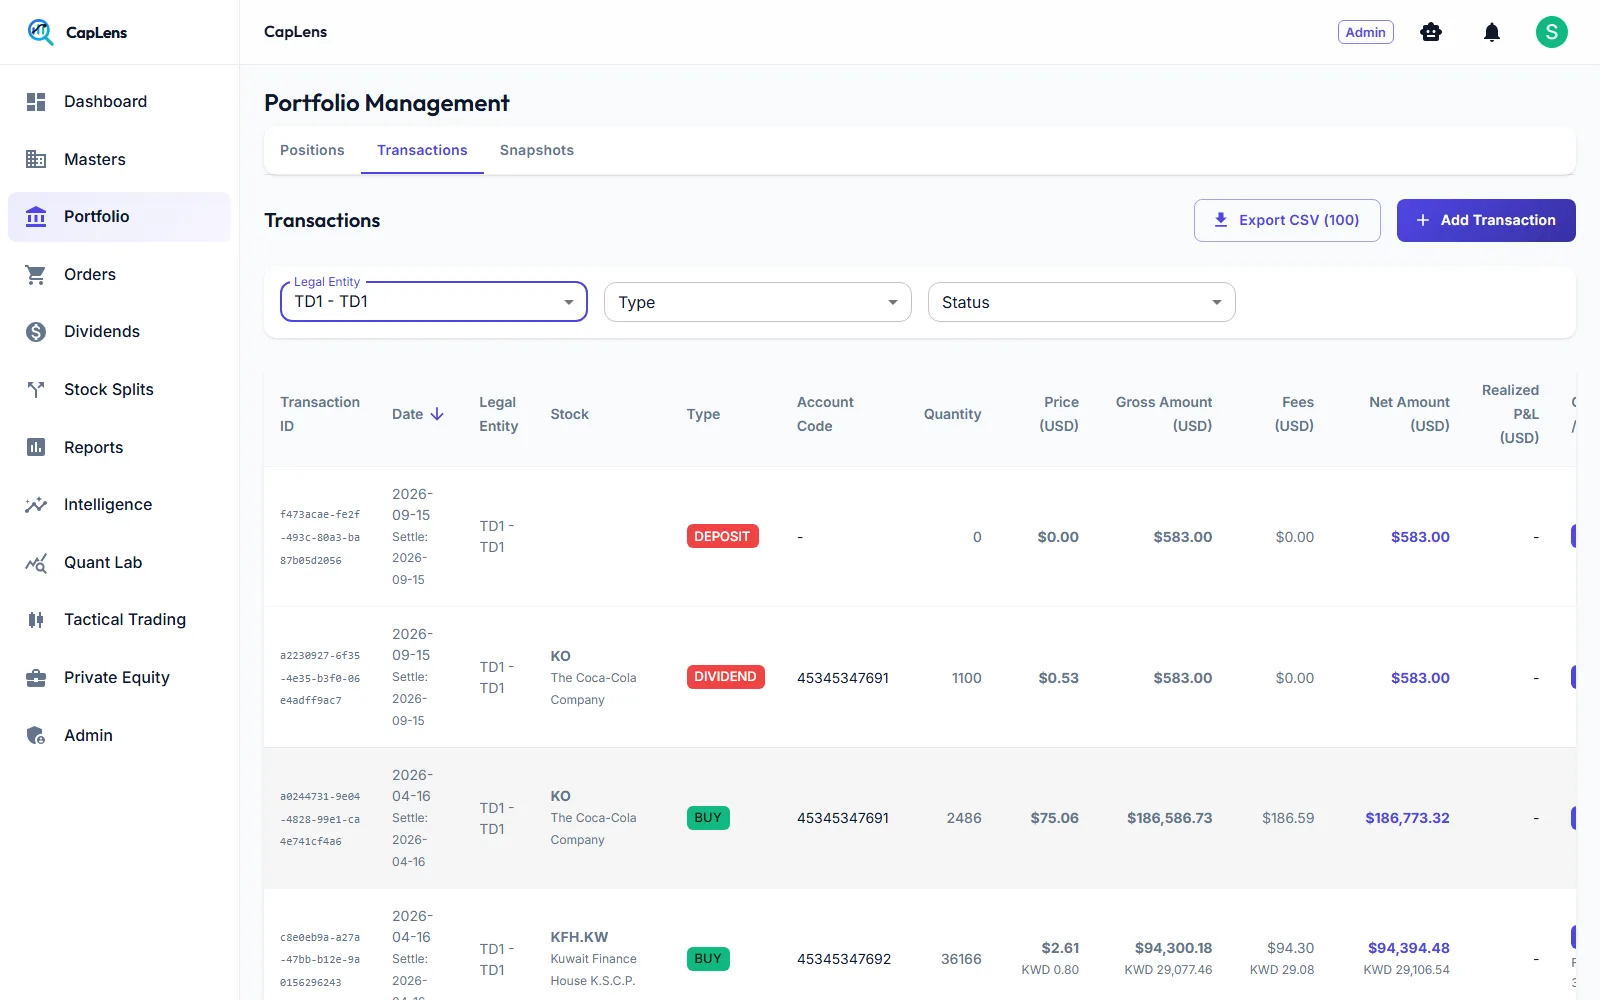Click the Add Transaction button
Viewport: 1600px width, 1000px height.
click(x=1486, y=220)
